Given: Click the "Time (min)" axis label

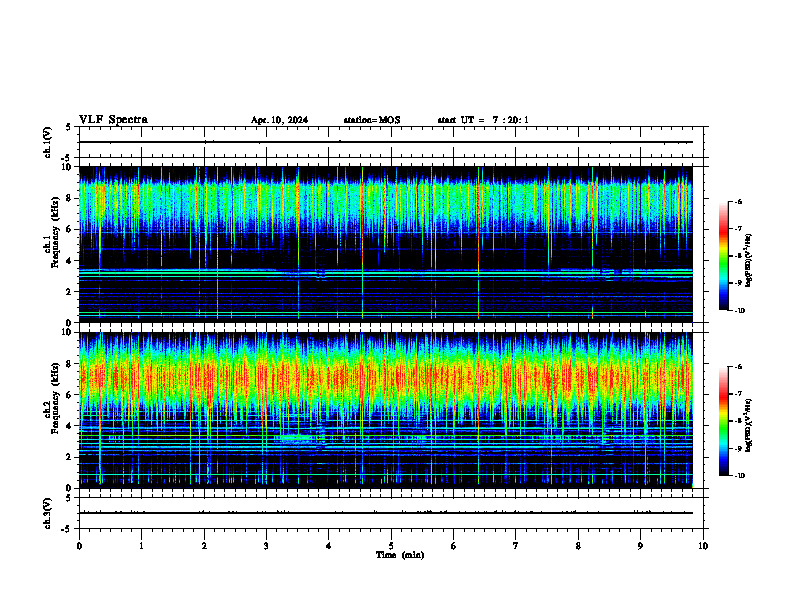Looking at the screenshot, I should coord(400,555).
